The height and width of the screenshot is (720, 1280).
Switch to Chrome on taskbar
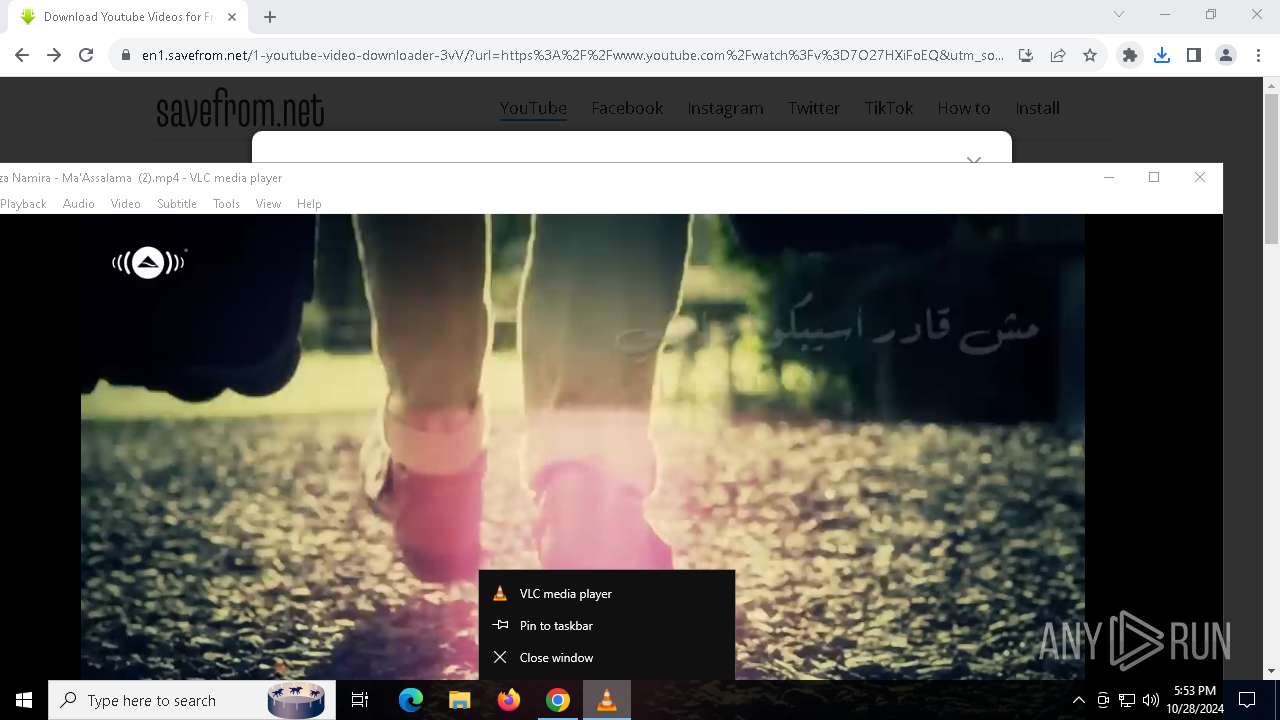pos(558,700)
